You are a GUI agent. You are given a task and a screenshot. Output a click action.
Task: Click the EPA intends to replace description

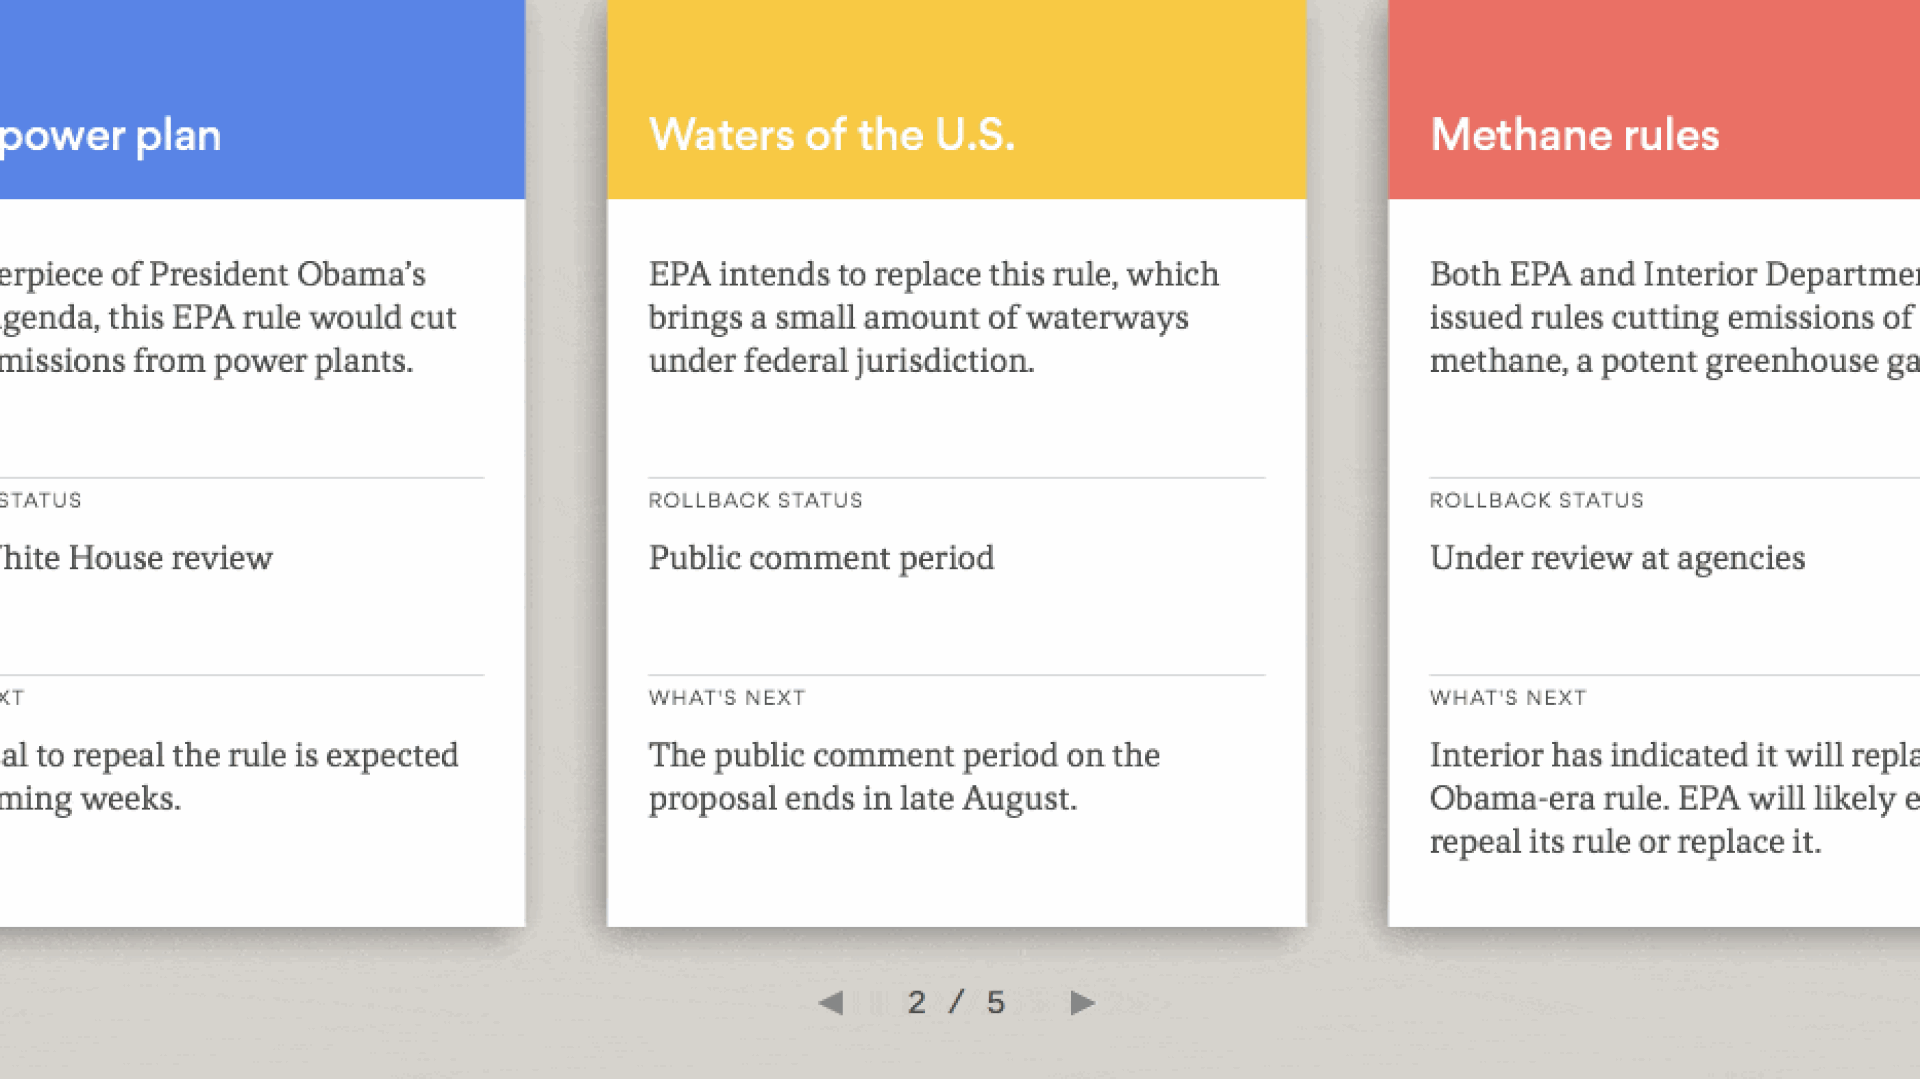click(x=934, y=317)
